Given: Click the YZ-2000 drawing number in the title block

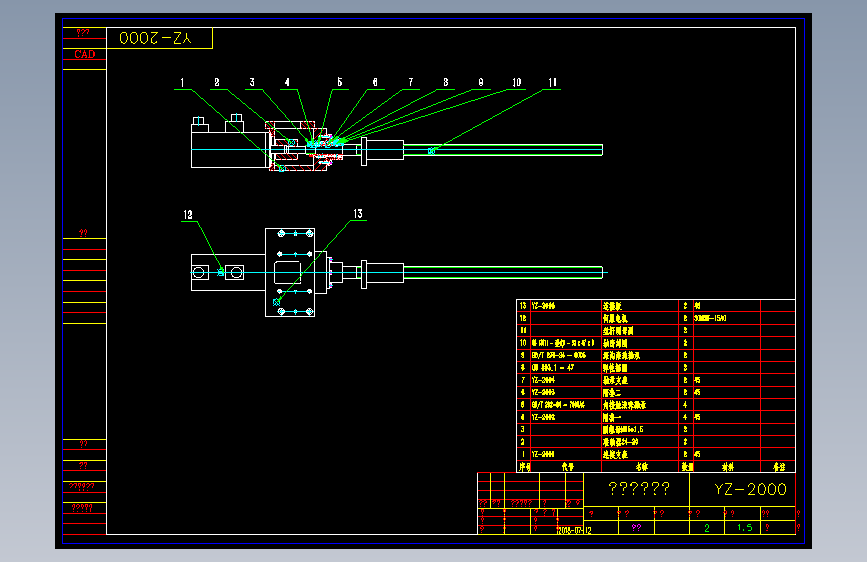Looking at the screenshot, I should pyautogui.click(x=750, y=490).
